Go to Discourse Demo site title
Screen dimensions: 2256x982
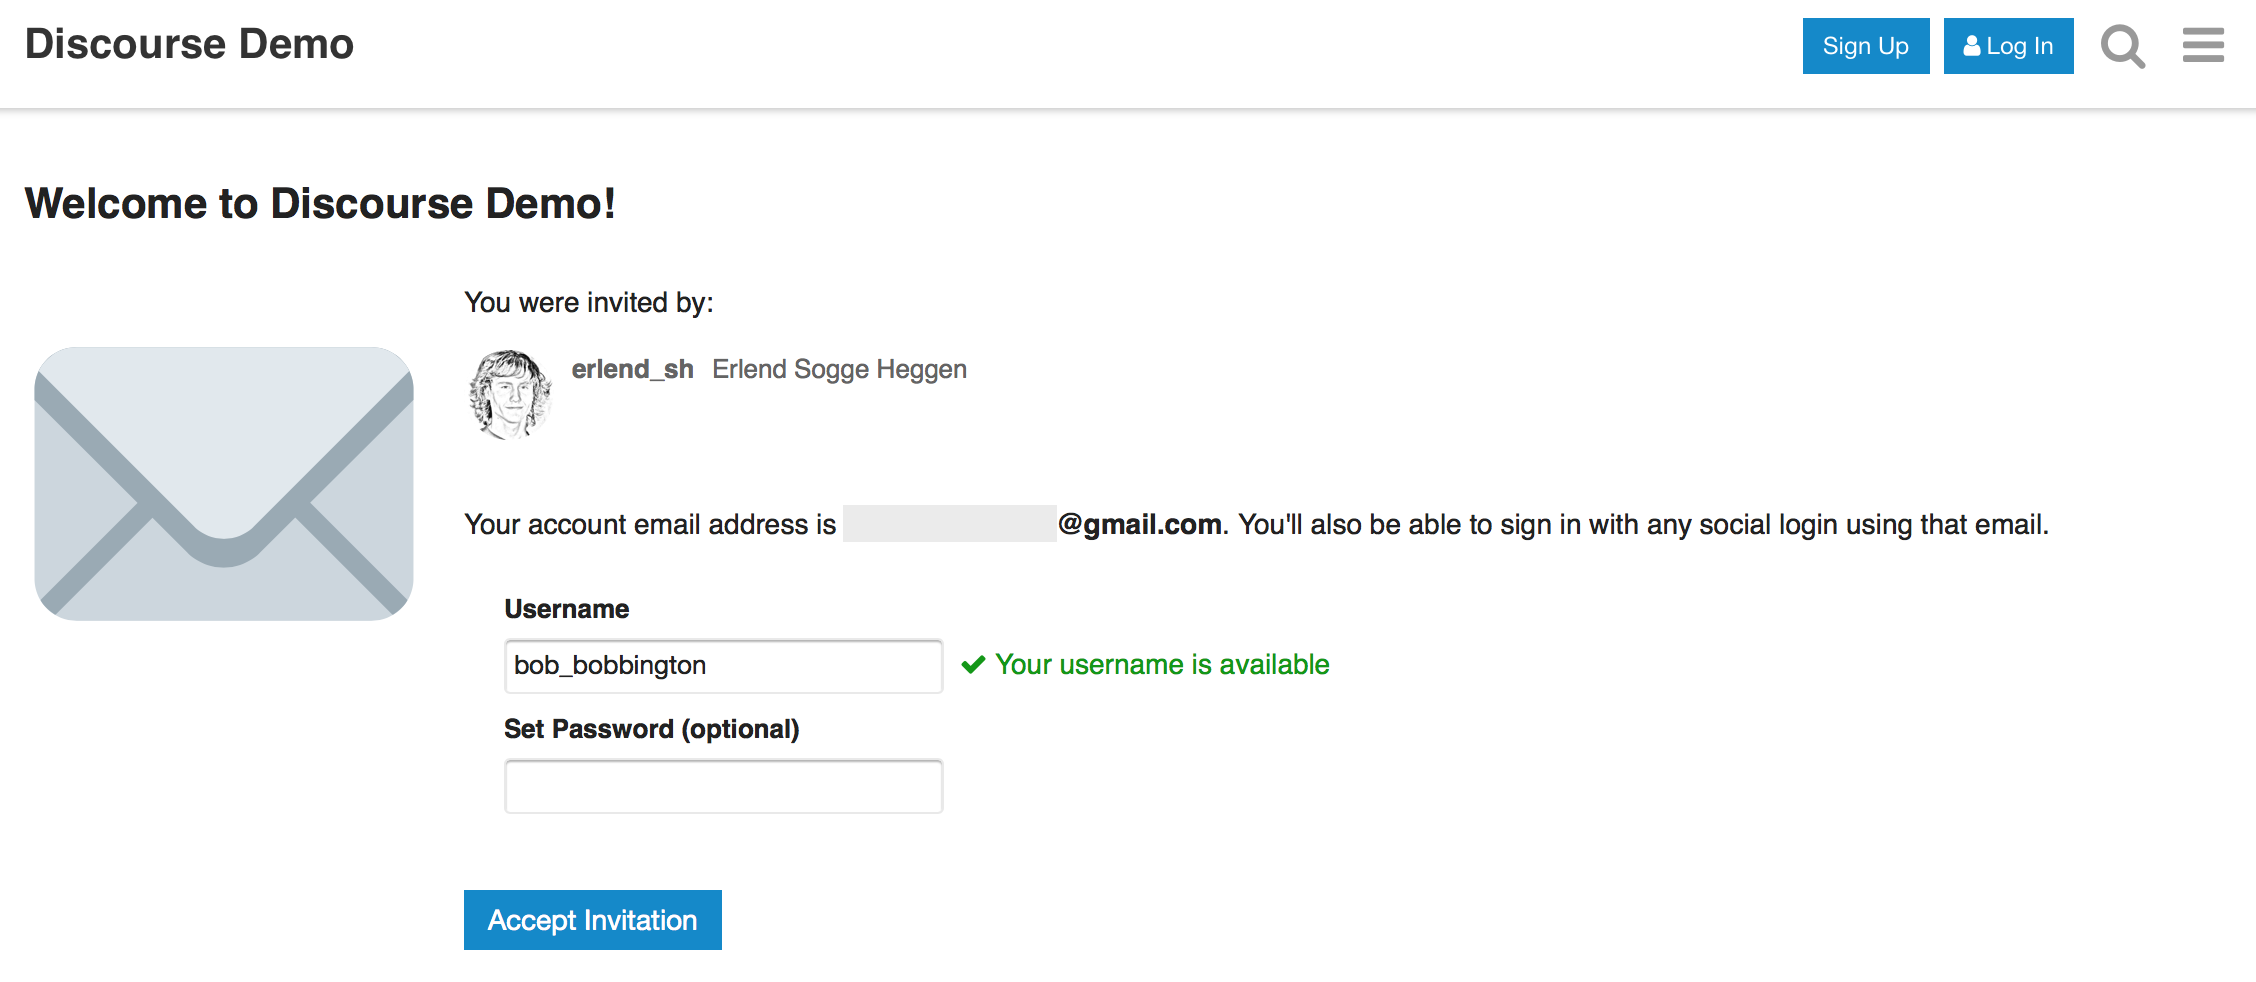[189, 44]
